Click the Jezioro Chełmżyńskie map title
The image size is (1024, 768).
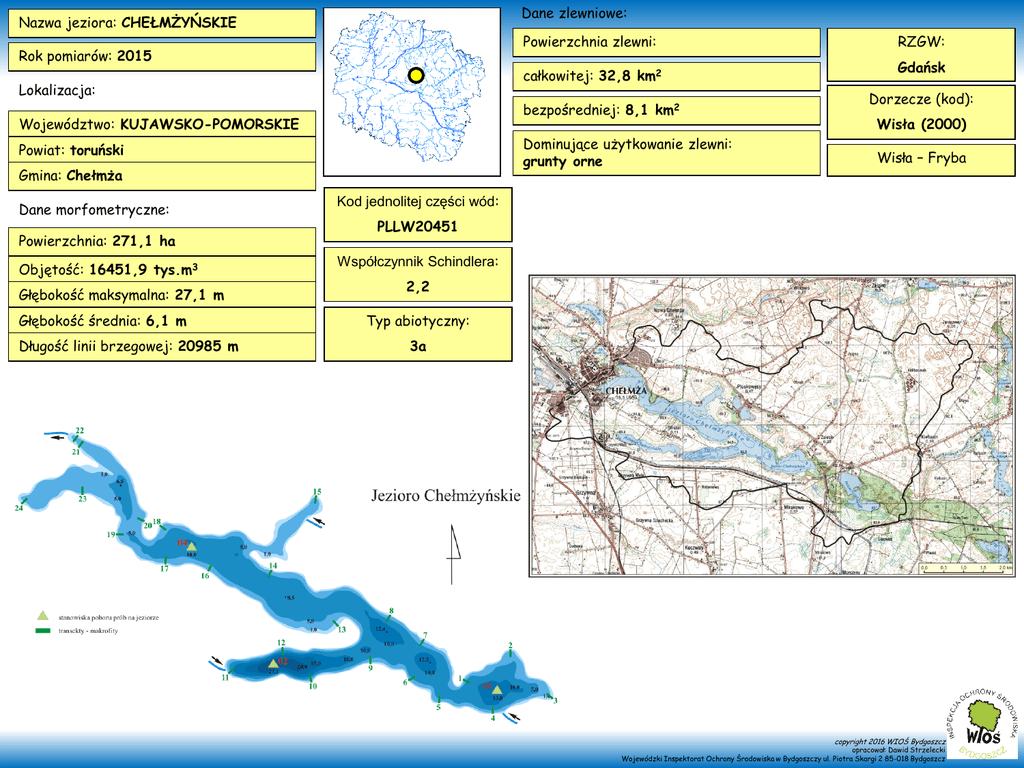(x=445, y=496)
